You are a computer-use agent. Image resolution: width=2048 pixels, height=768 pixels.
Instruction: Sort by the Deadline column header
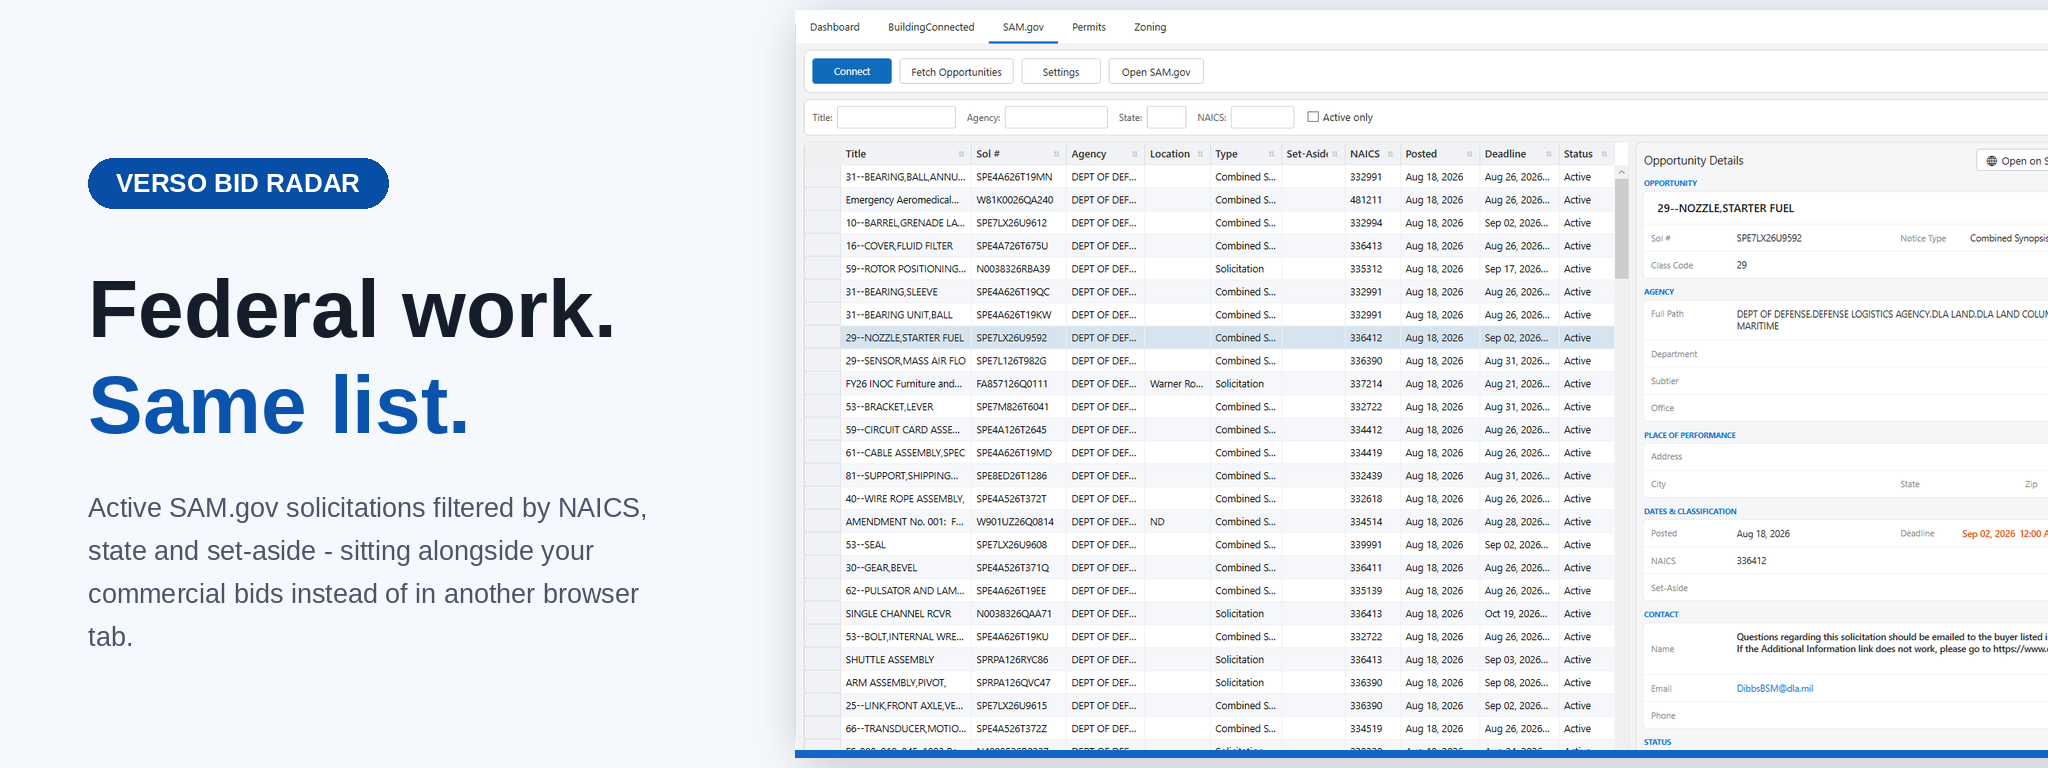pyautogui.click(x=1505, y=154)
